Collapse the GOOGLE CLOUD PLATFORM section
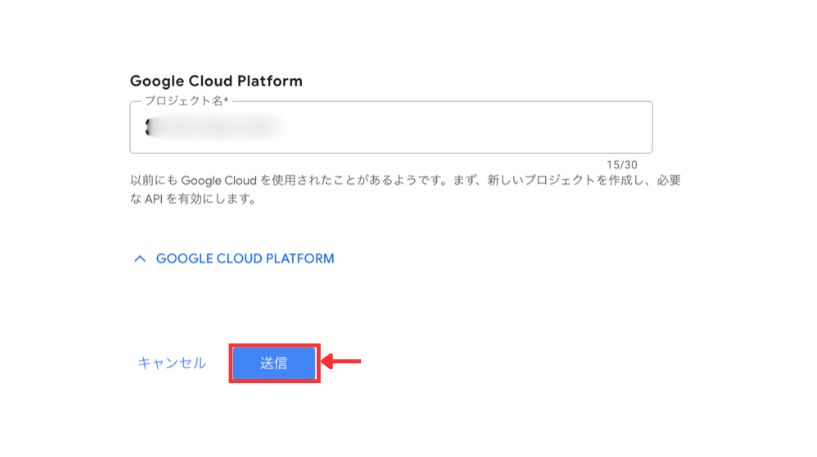 (234, 258)
